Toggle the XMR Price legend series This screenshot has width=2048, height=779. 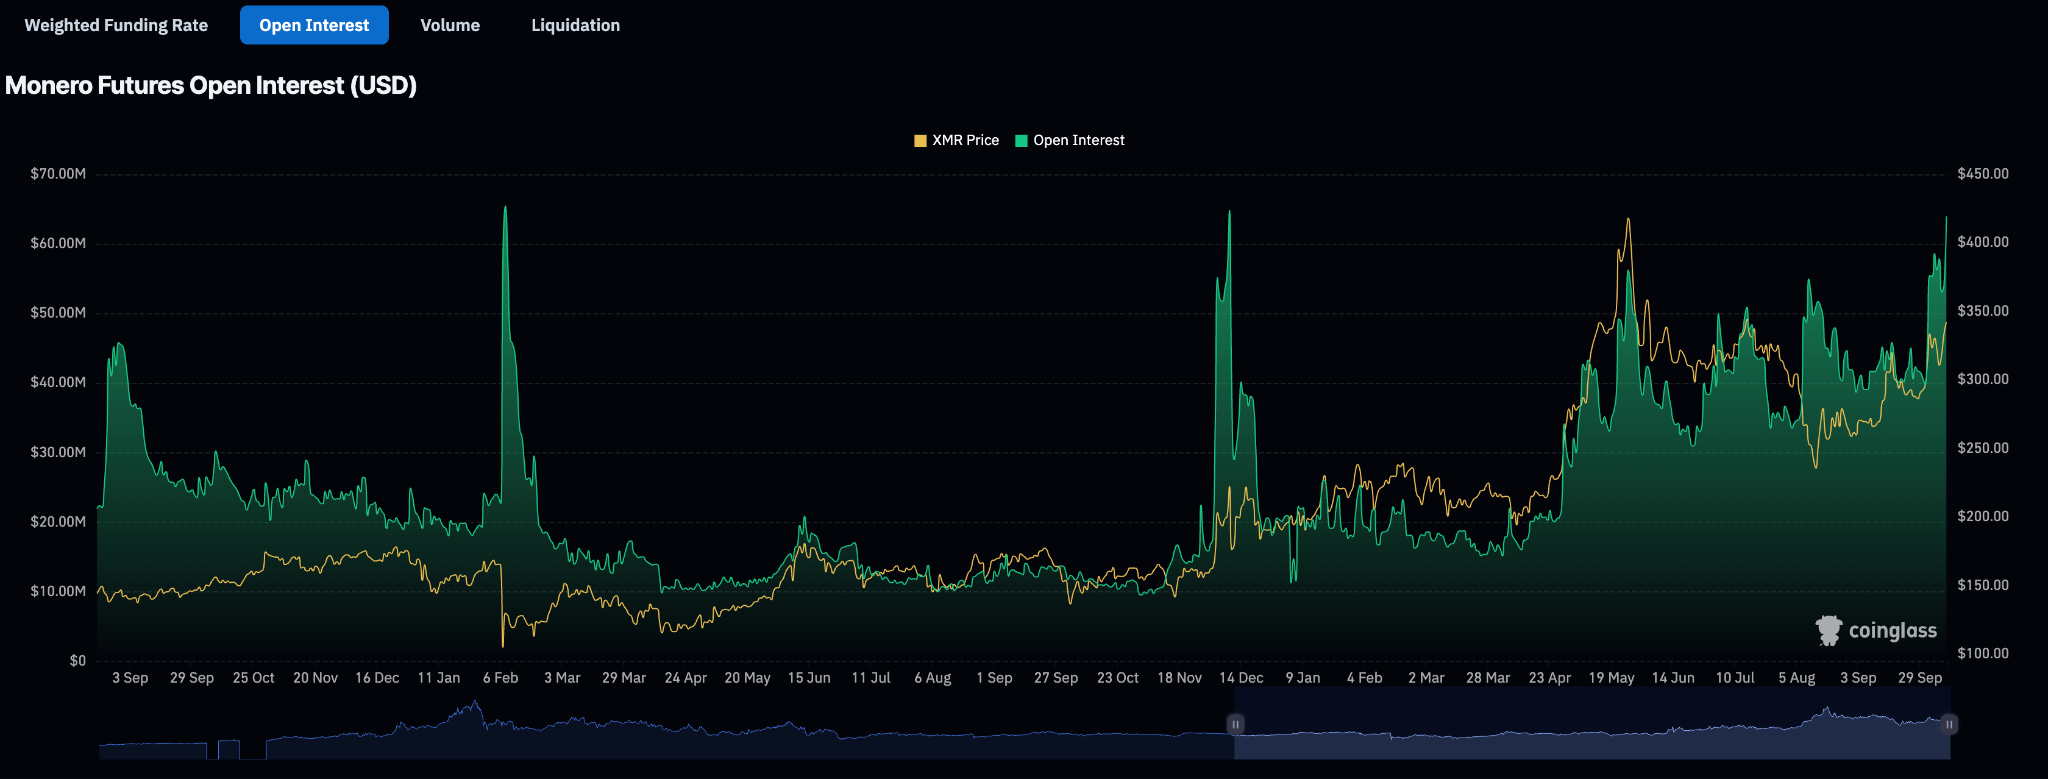coord(956,140)
